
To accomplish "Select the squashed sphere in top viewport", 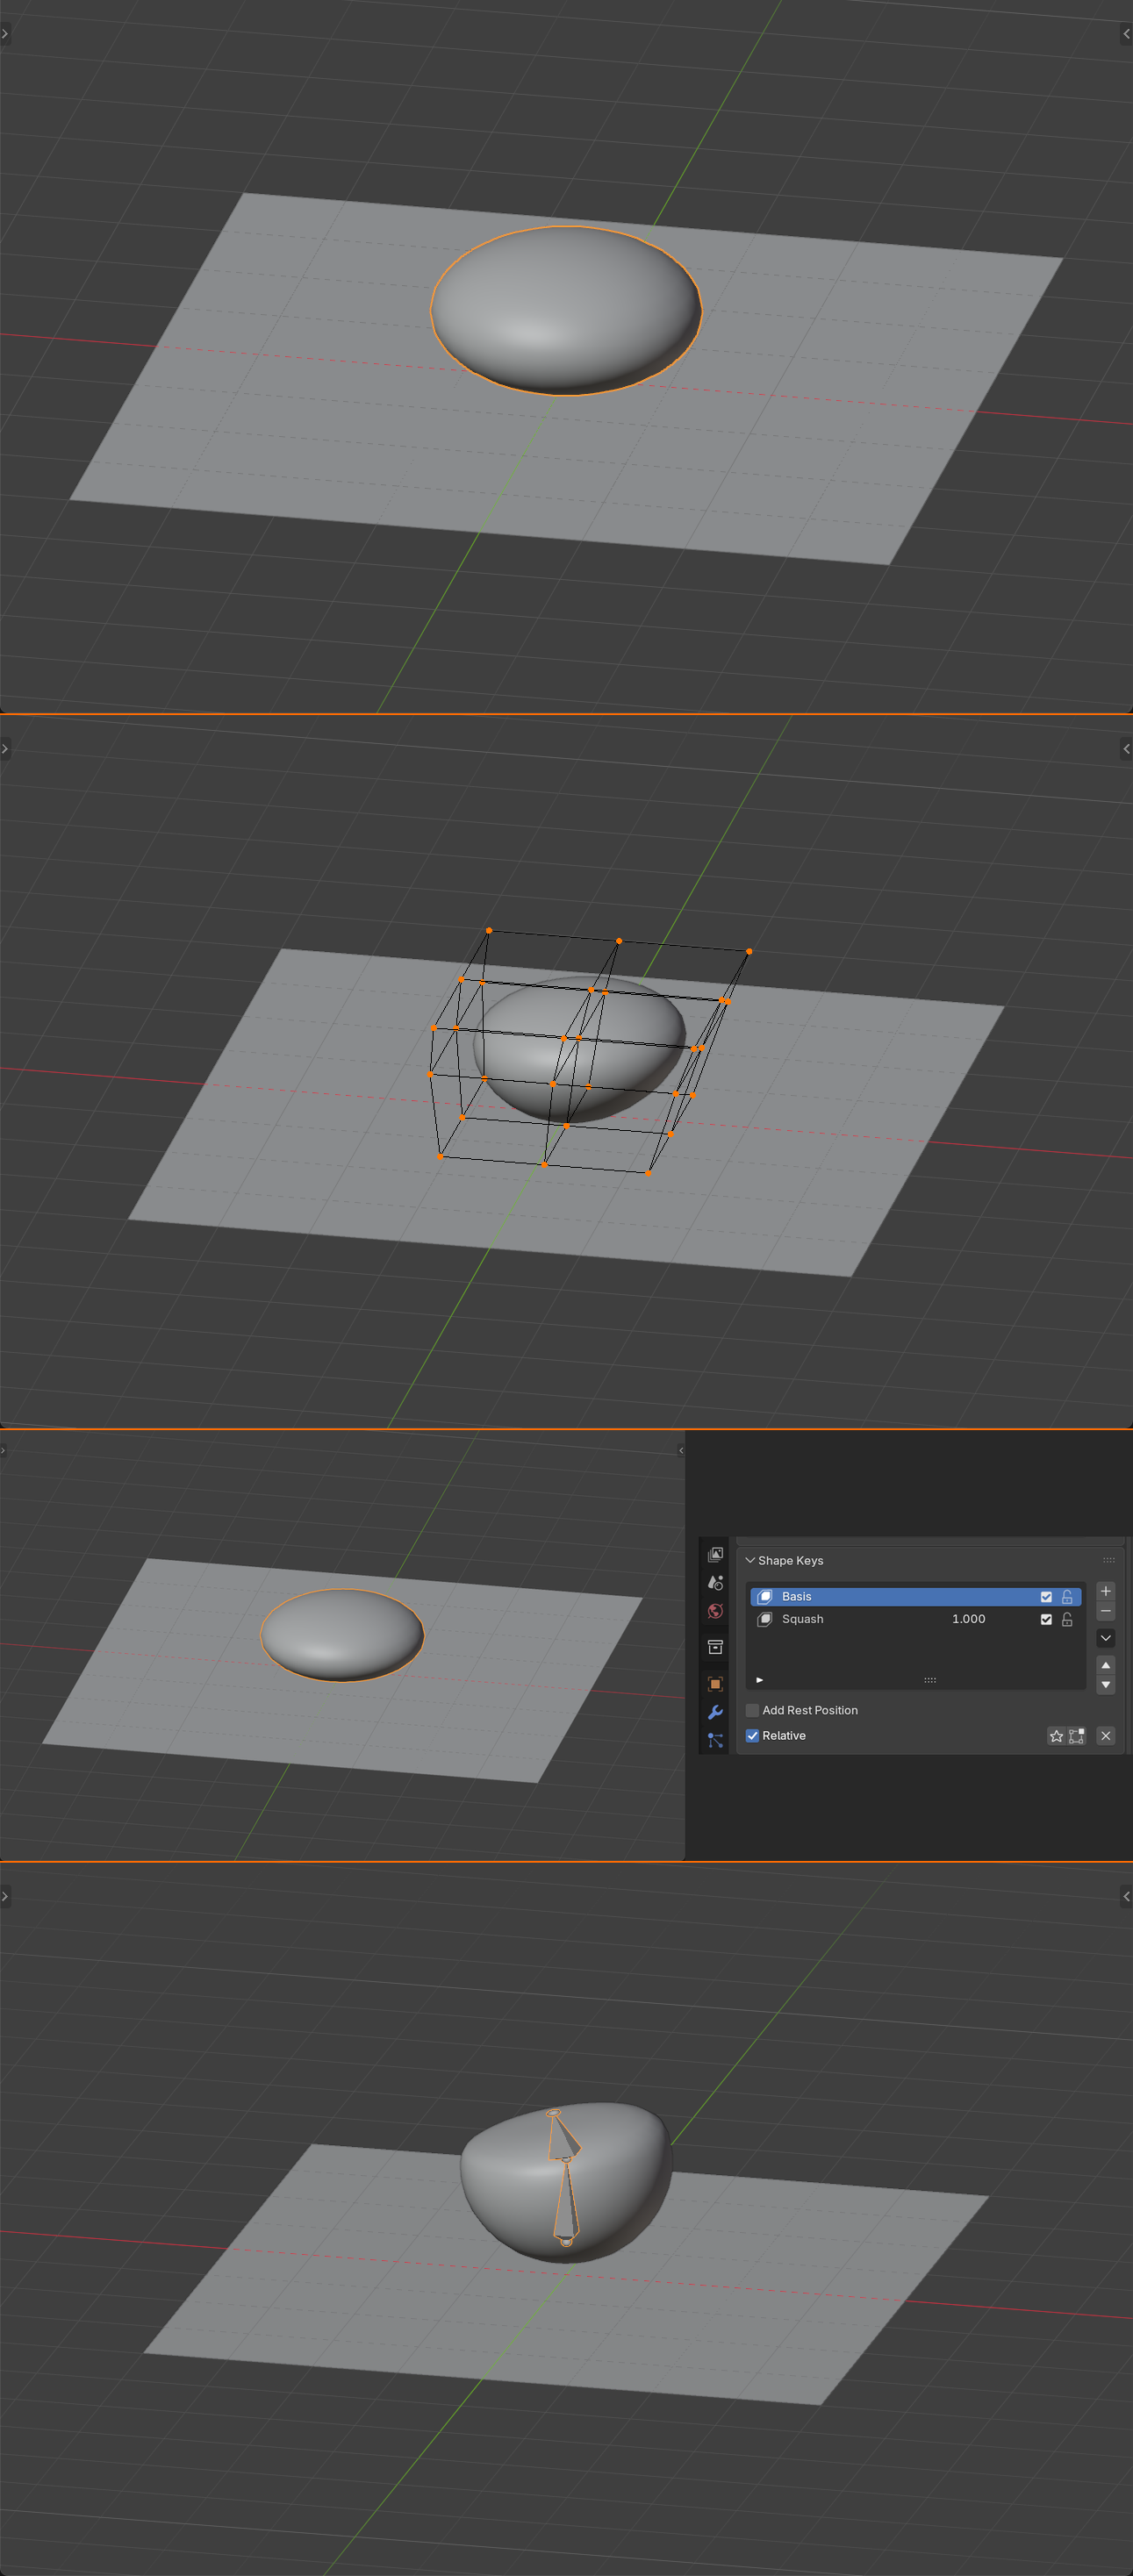I will [x=566, y=310].
